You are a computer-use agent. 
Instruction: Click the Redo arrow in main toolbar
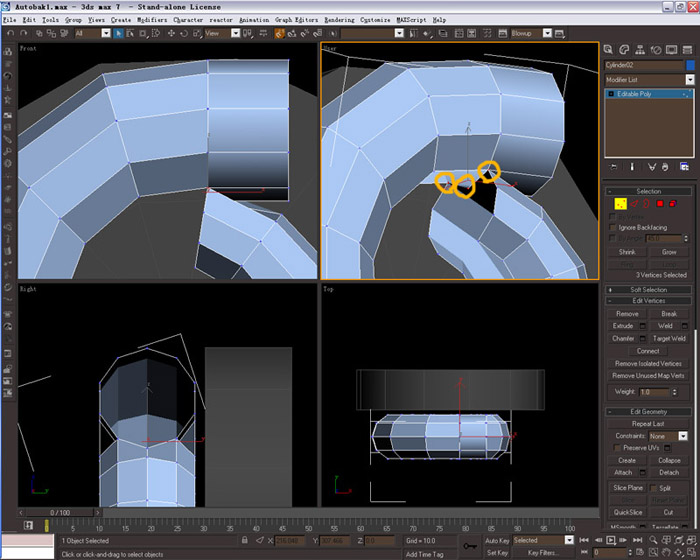24,33
